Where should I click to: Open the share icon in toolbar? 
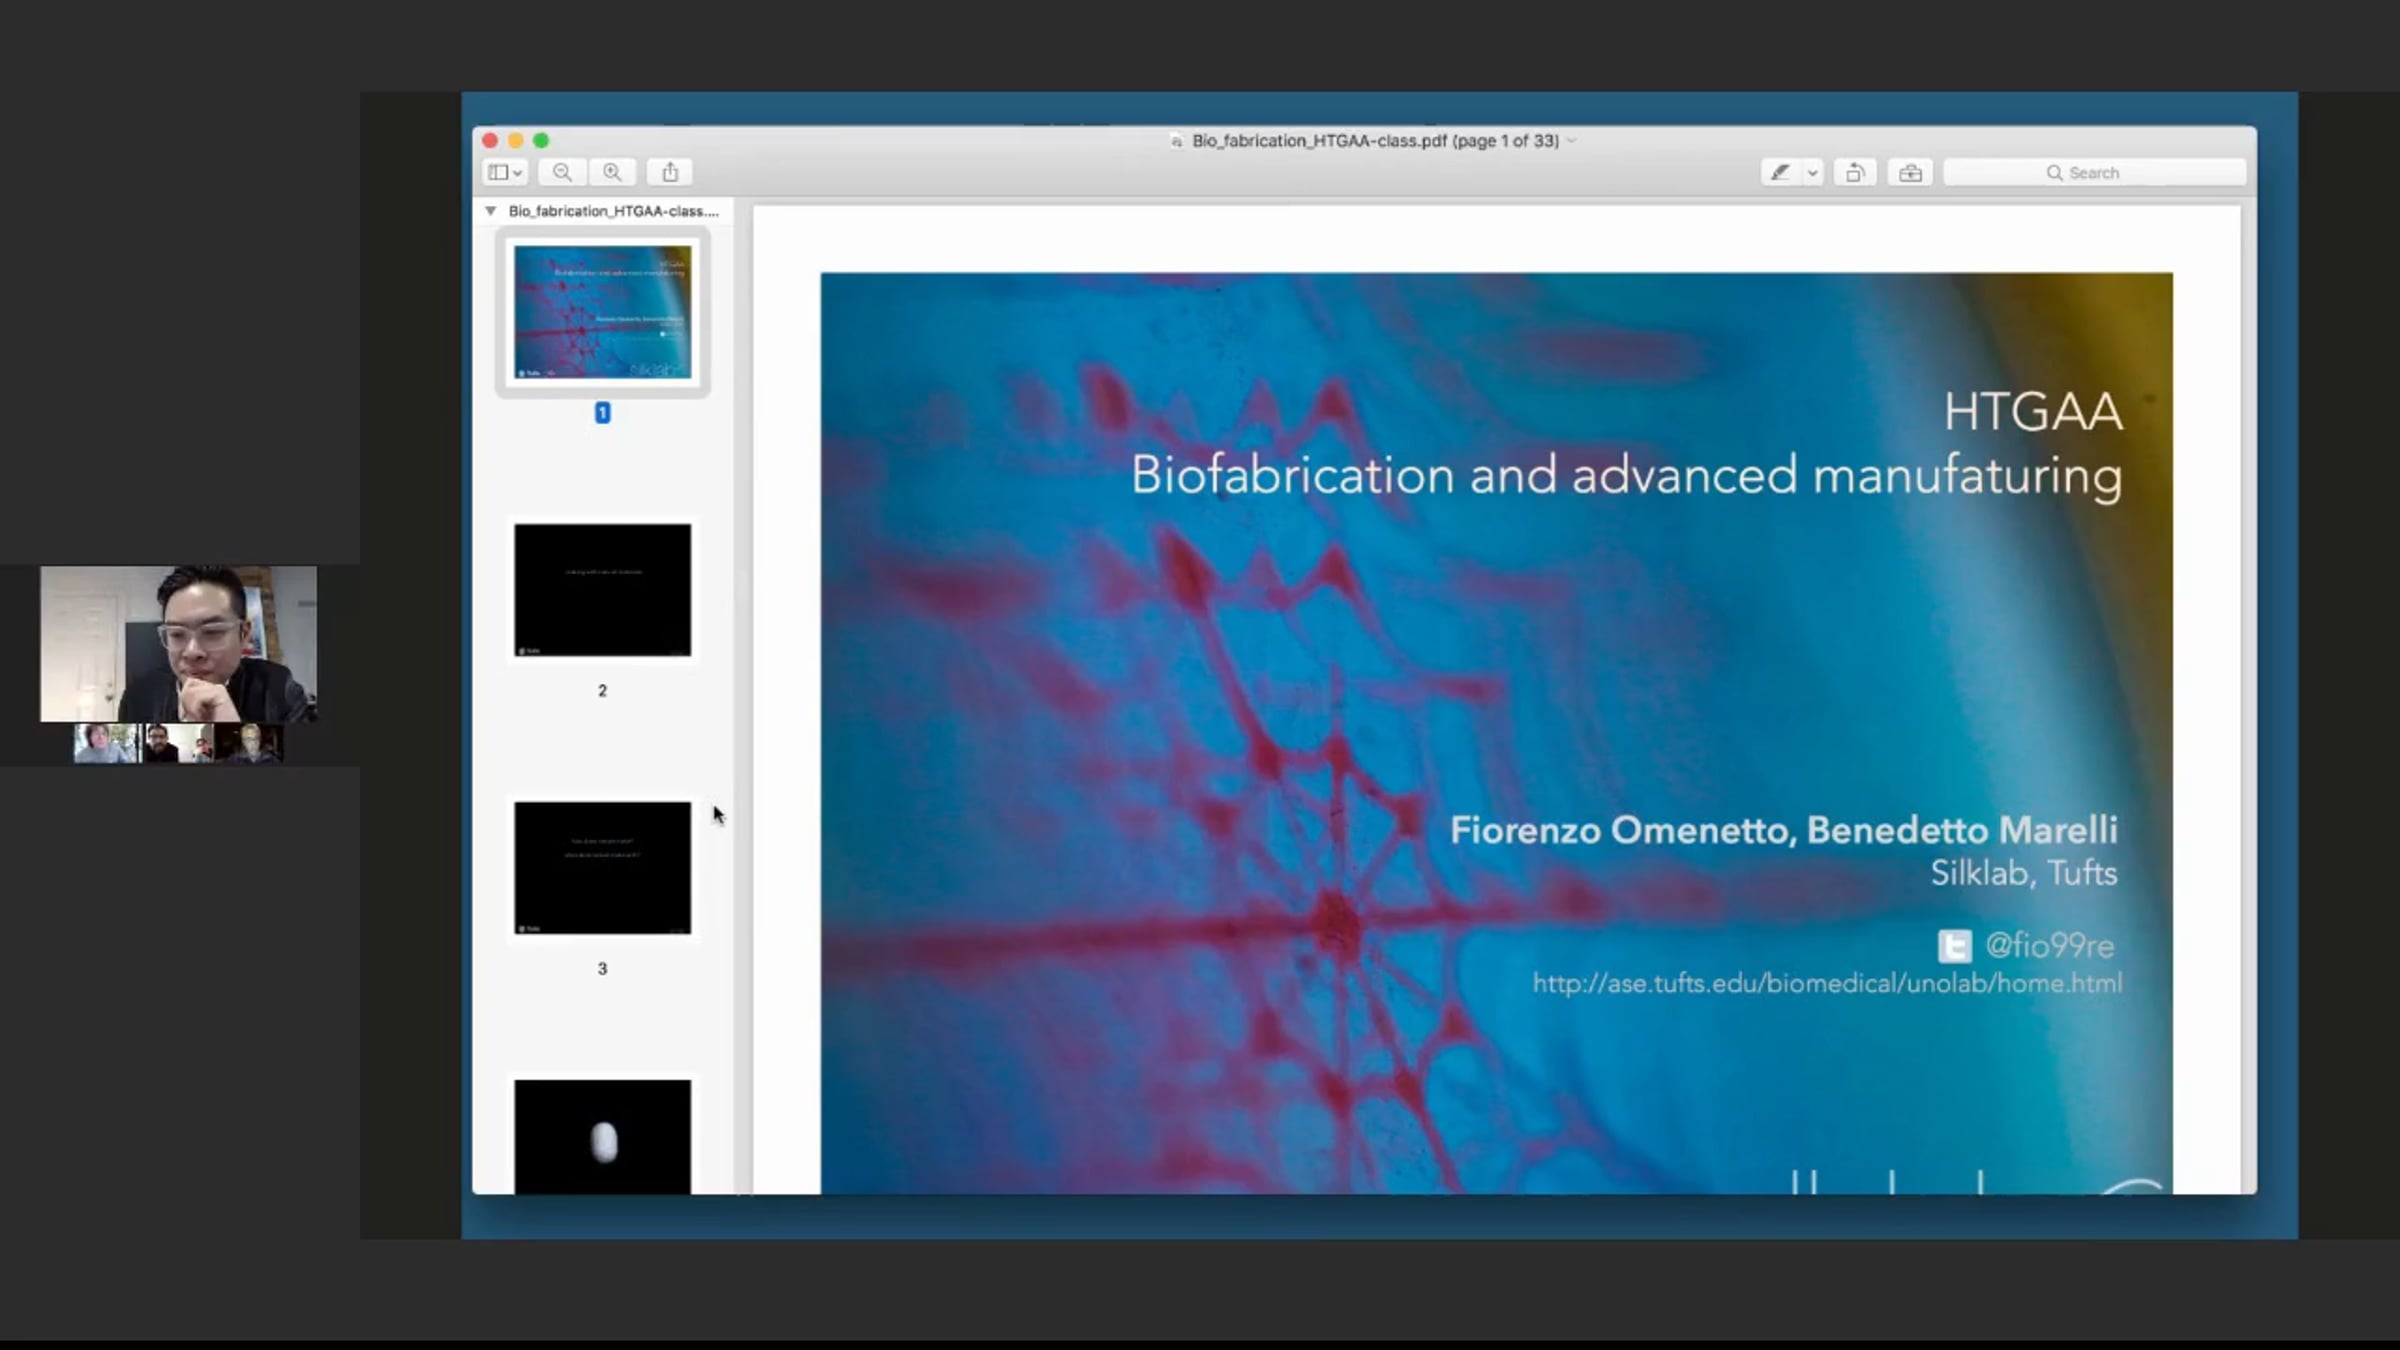pyautogui.click(x=670, y=172)
